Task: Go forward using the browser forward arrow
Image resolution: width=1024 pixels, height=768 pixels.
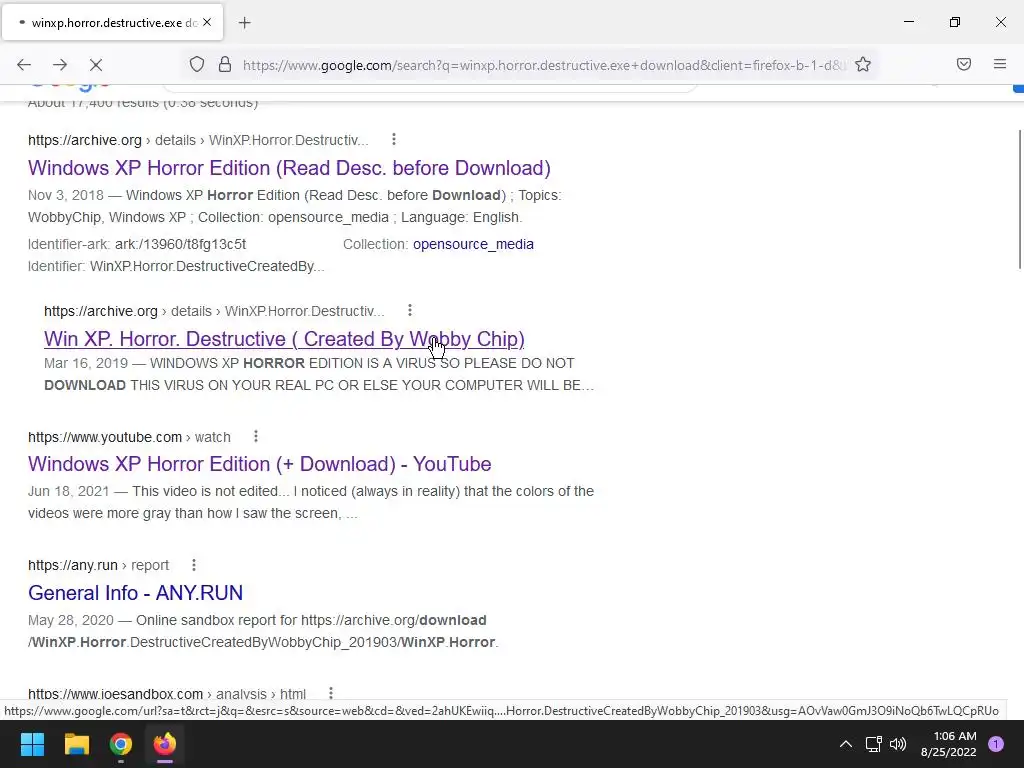Action: click(60, 65)
